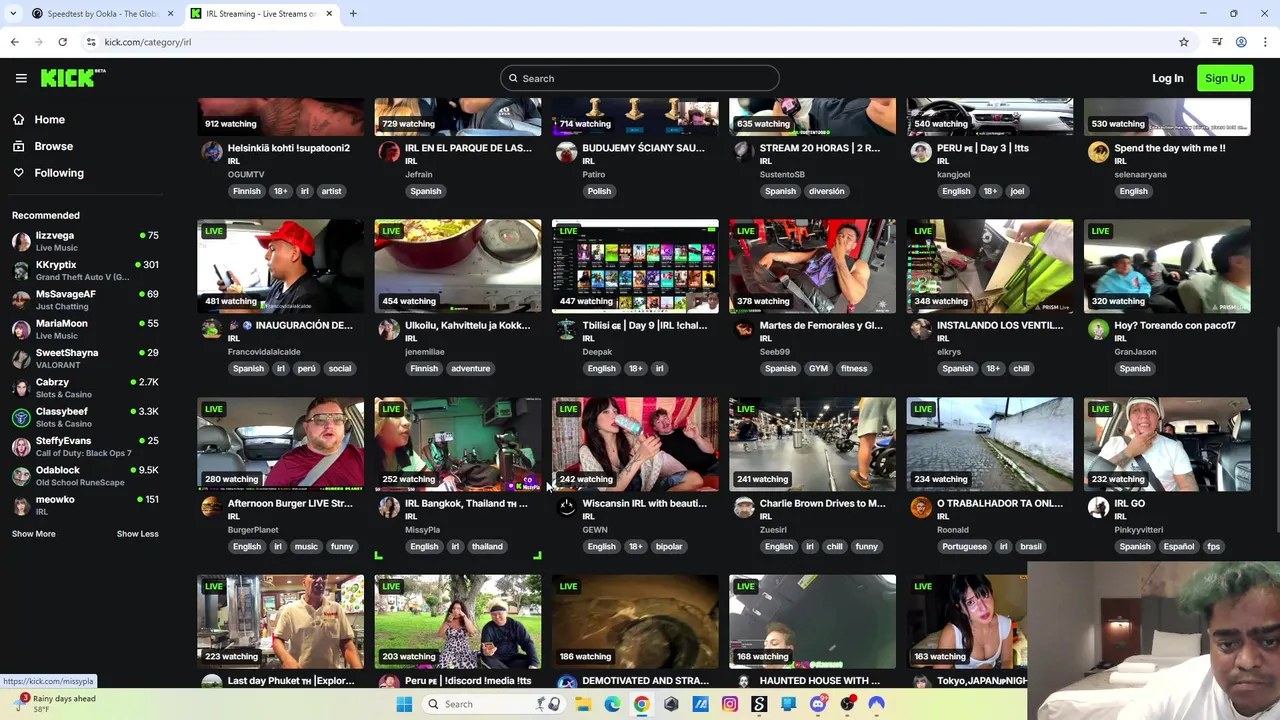
Task: Select the bipolar tag under GEWN
Action: 669,546
